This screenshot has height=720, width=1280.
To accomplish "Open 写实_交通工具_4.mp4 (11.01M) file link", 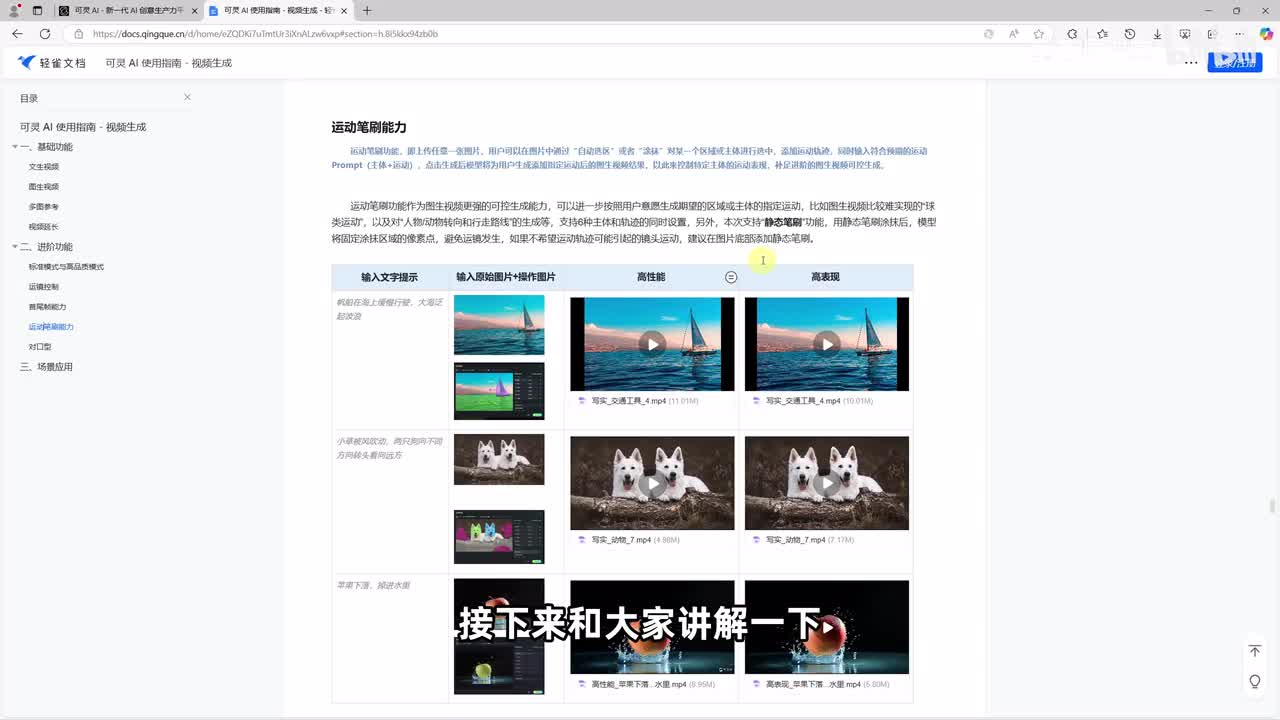I will click(637, 401).
